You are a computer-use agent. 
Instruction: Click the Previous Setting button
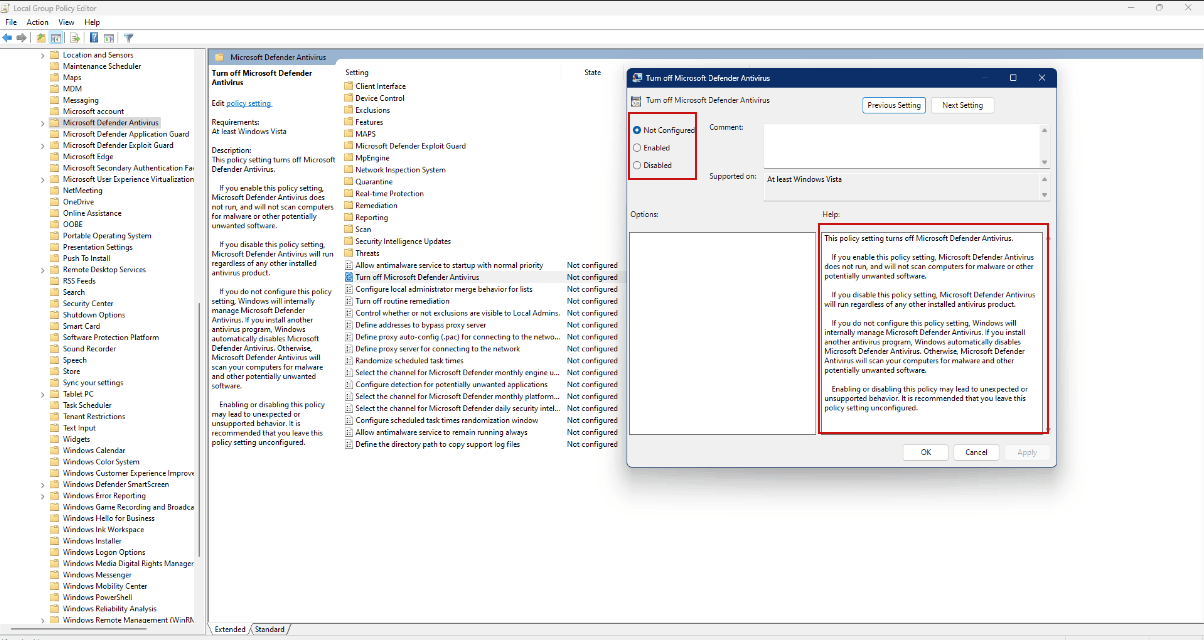point(894,105)
